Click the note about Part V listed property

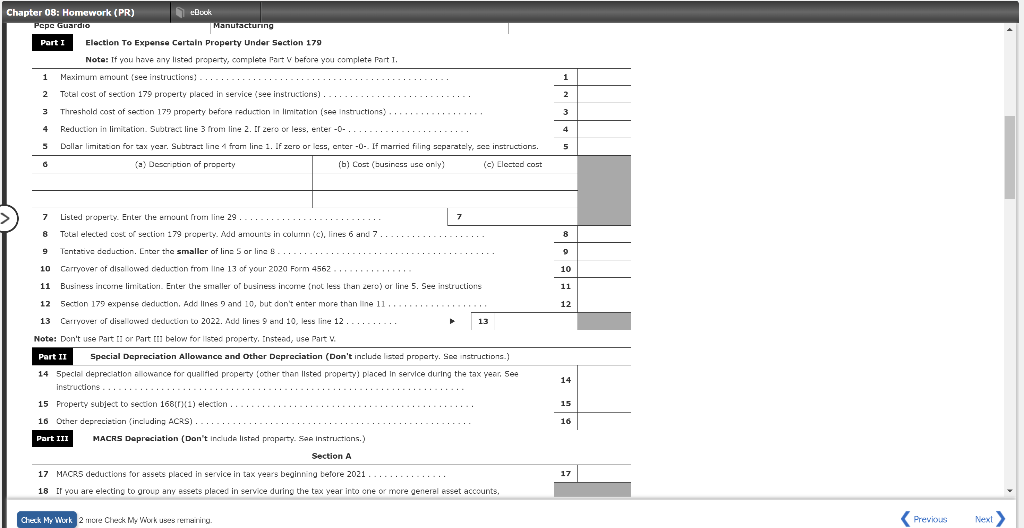click(242, 59)
